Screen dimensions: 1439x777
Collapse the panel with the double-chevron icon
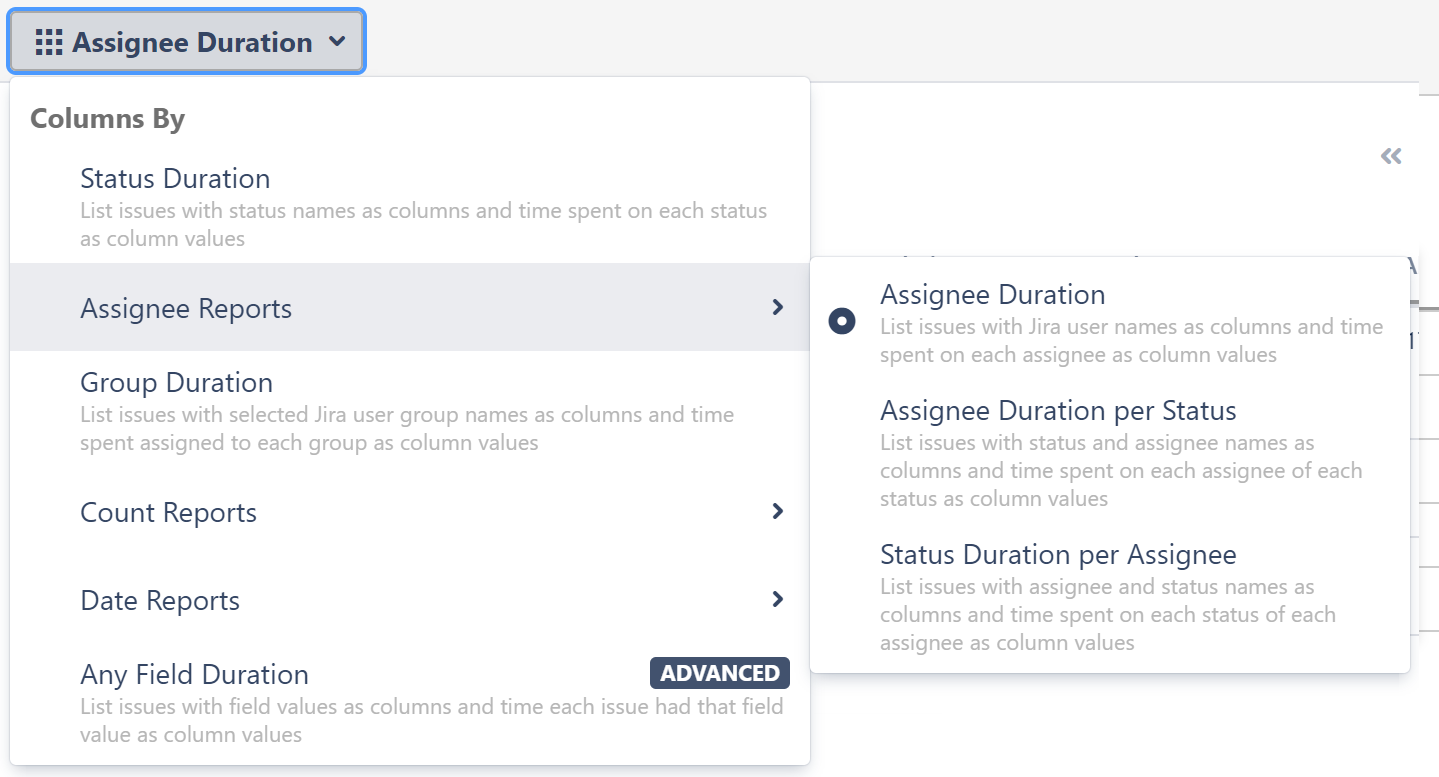click(1391, 157)
